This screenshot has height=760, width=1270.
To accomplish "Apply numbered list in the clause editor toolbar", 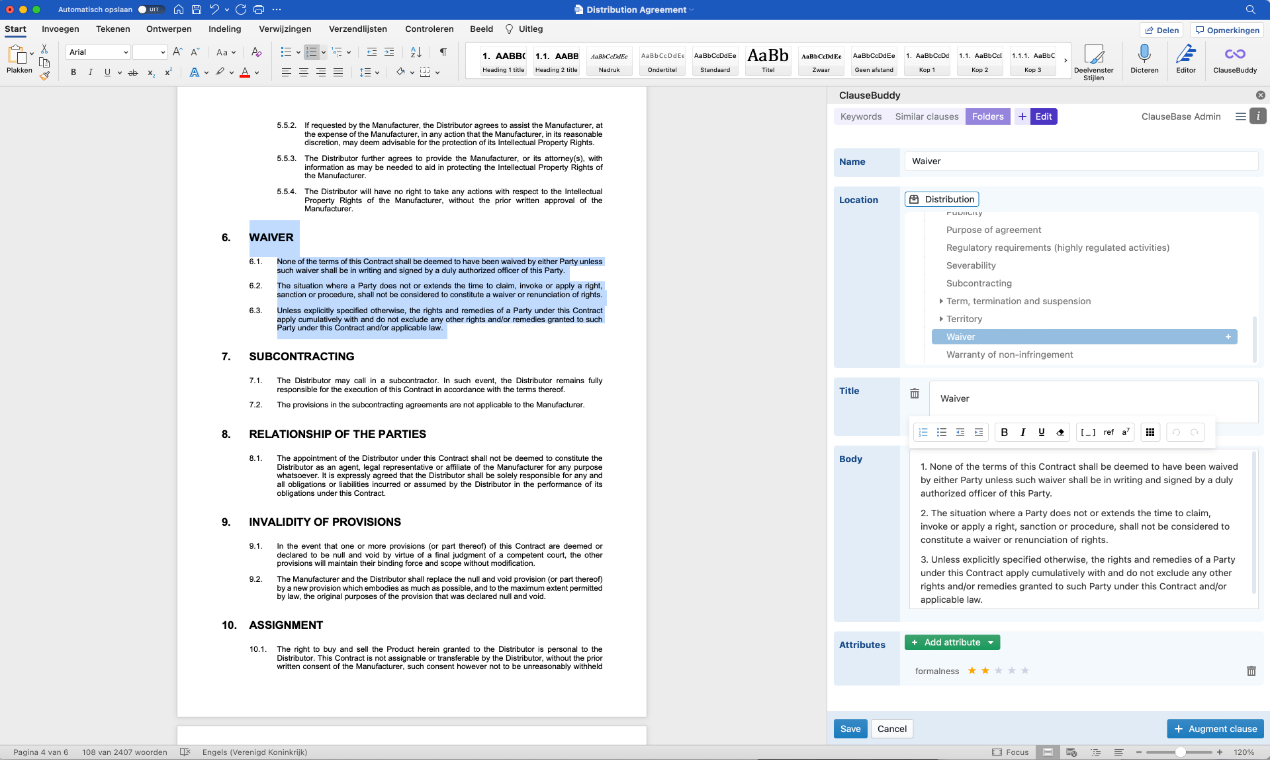I will pyautogui.click(x=923, y=432).
